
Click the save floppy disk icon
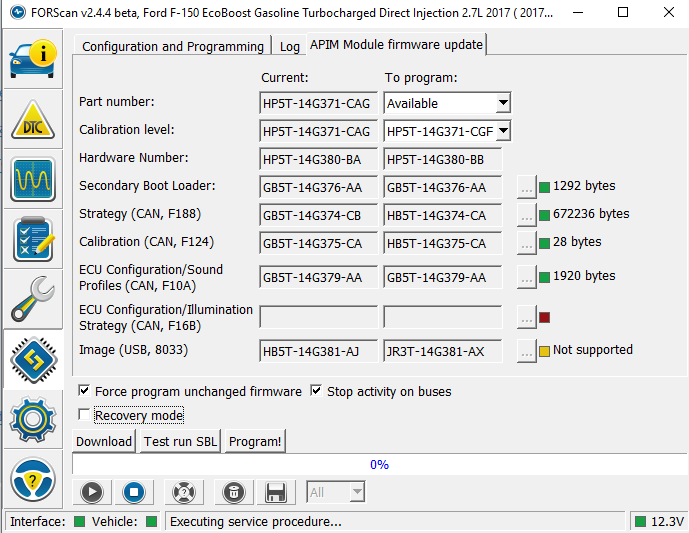(x=276, y=492)
